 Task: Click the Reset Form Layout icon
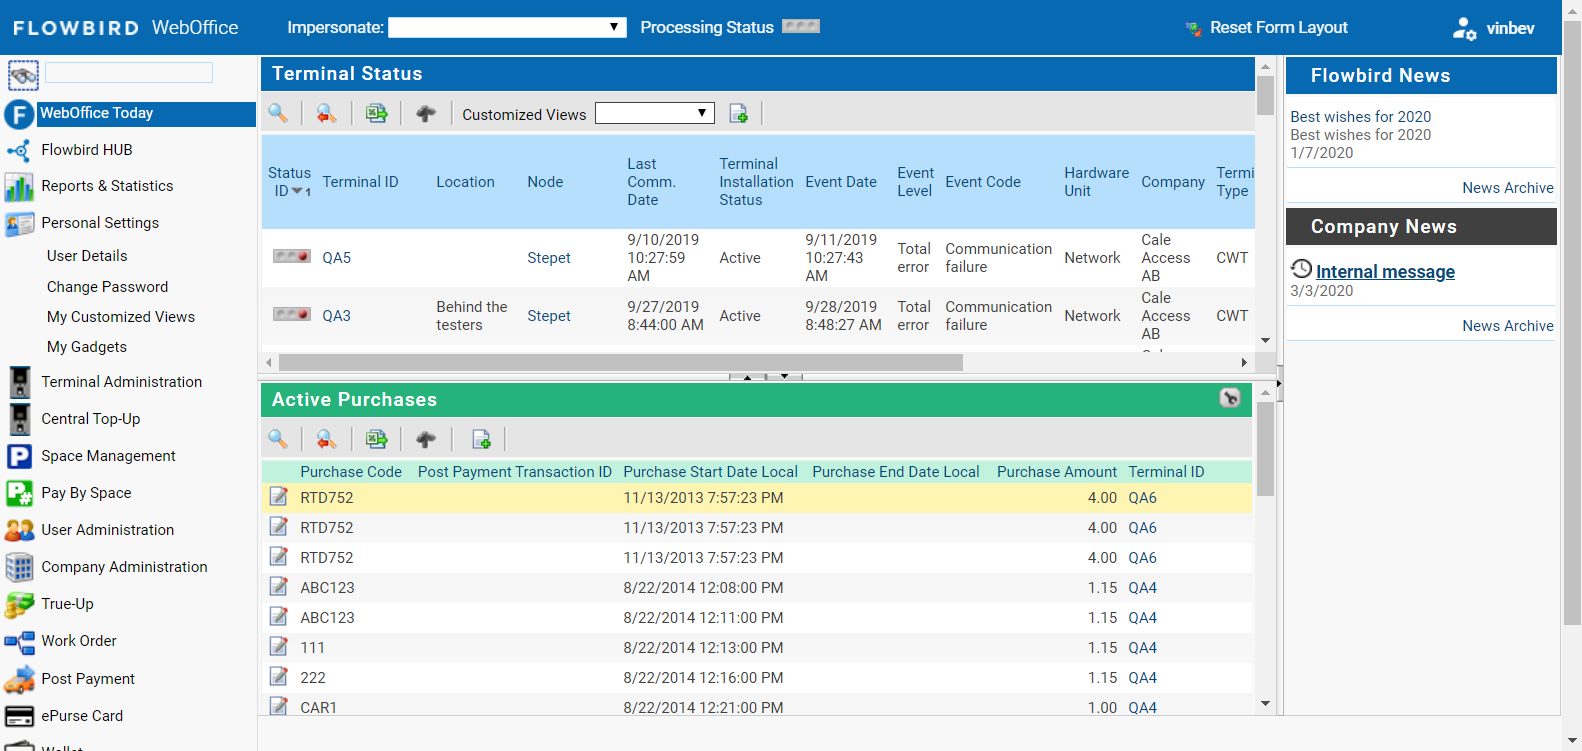click(x=1193, y=28)
